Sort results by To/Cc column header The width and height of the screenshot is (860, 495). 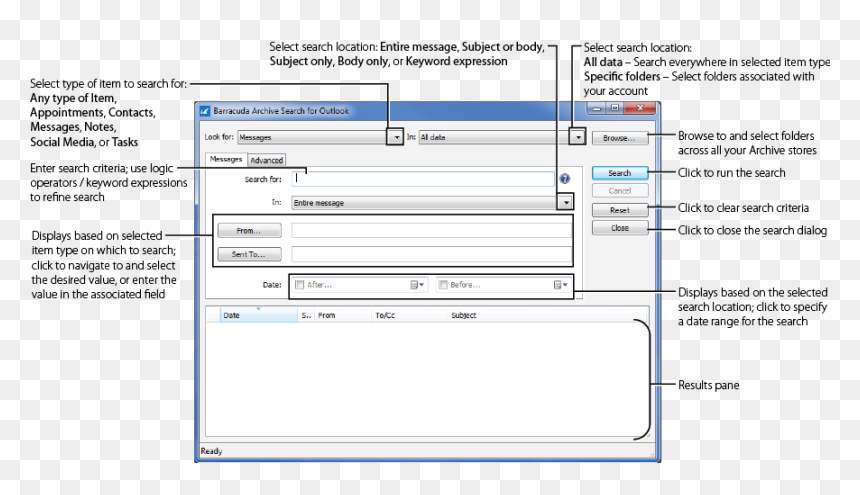click(409, 315)
